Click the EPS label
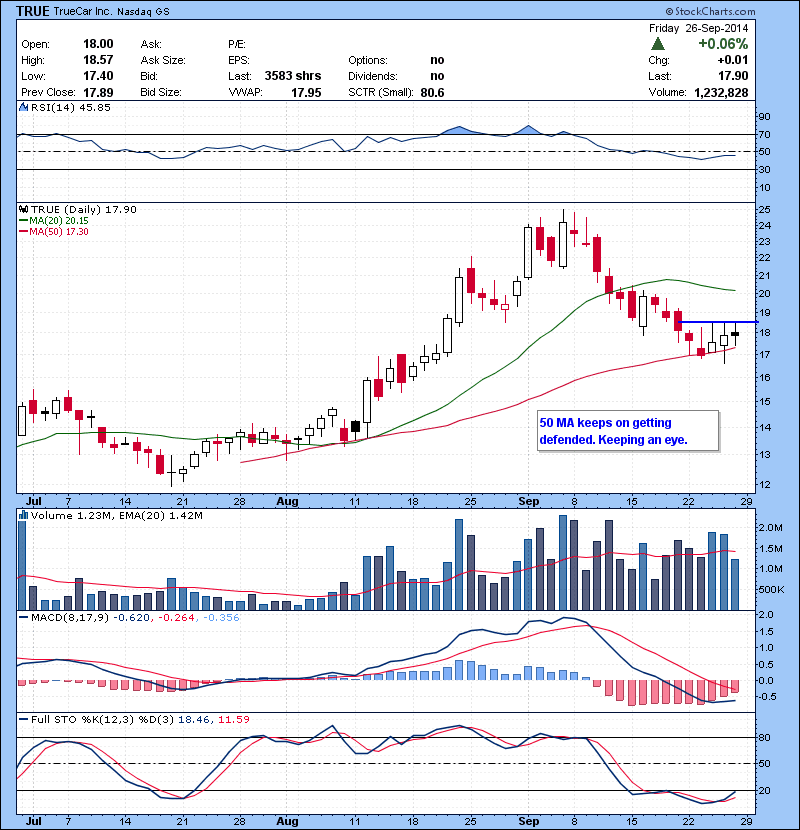Viewport: 800px width, 830px height. coord(239,60)
